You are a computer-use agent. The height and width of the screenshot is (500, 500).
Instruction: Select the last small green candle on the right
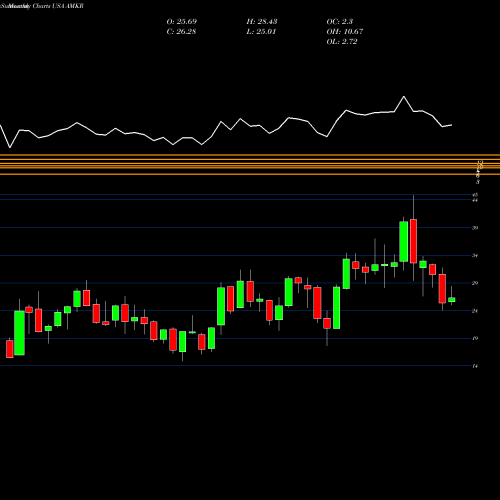coord(452,300)
